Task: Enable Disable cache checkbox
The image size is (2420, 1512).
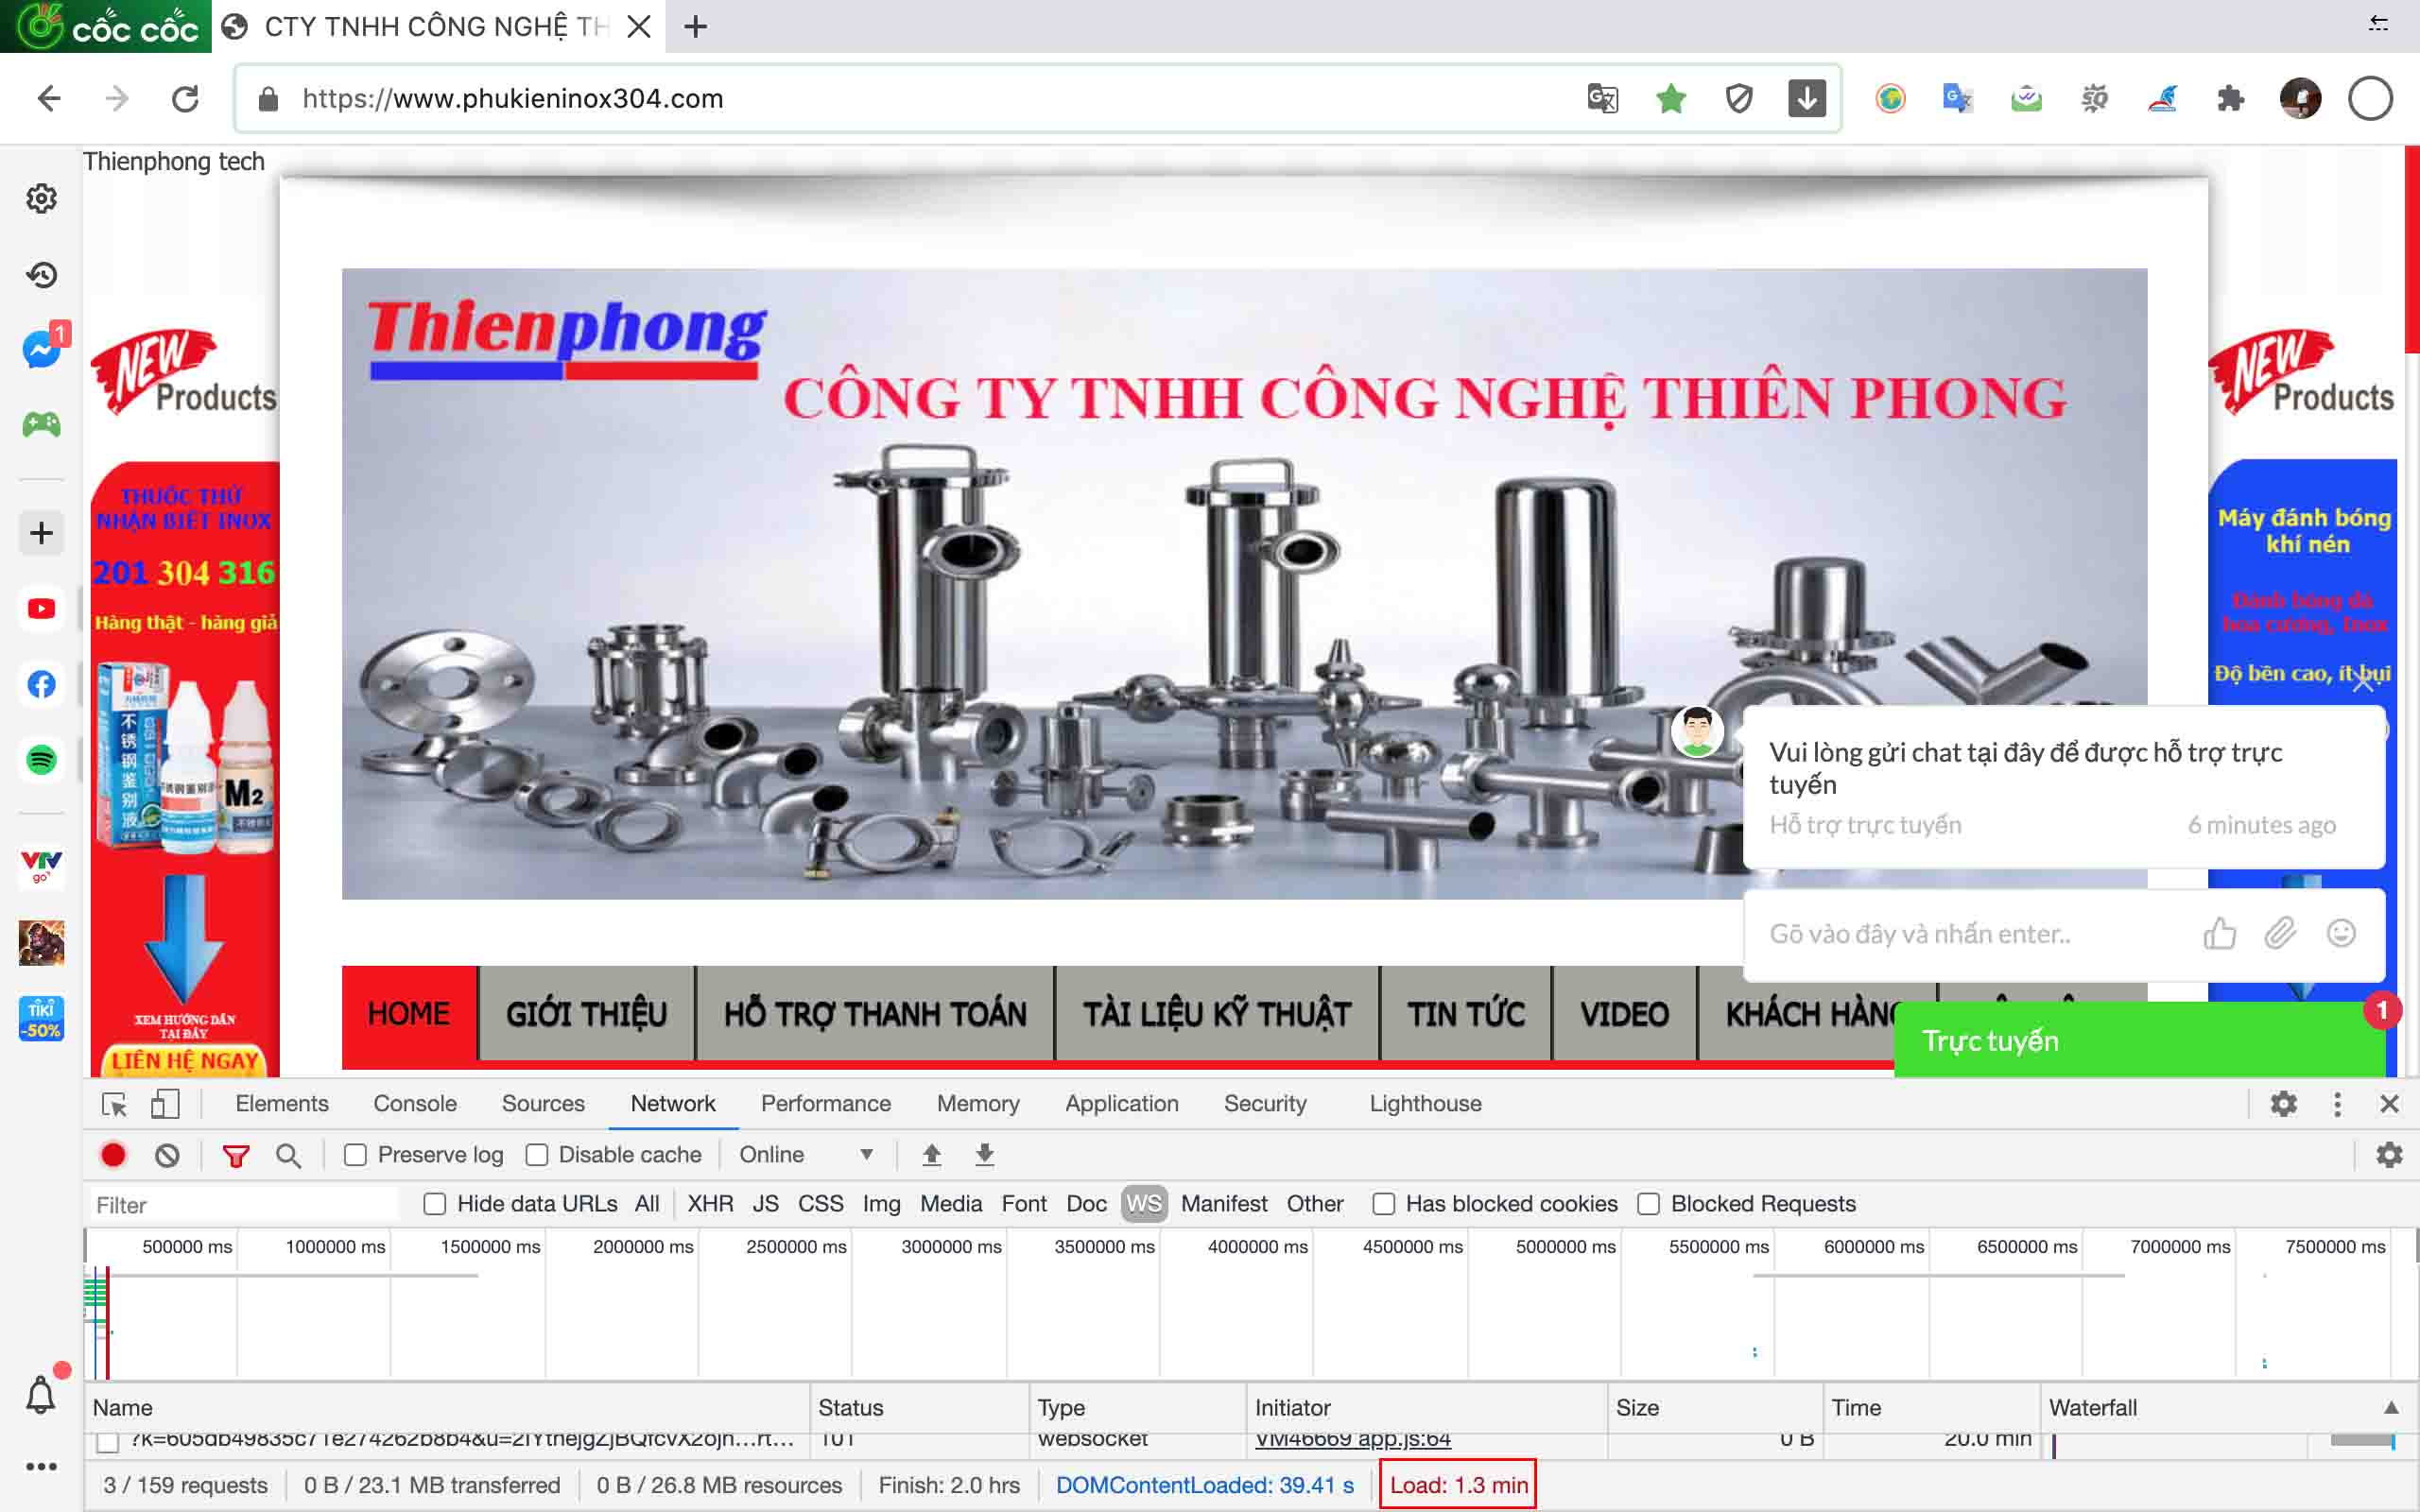Action: 537,1155
